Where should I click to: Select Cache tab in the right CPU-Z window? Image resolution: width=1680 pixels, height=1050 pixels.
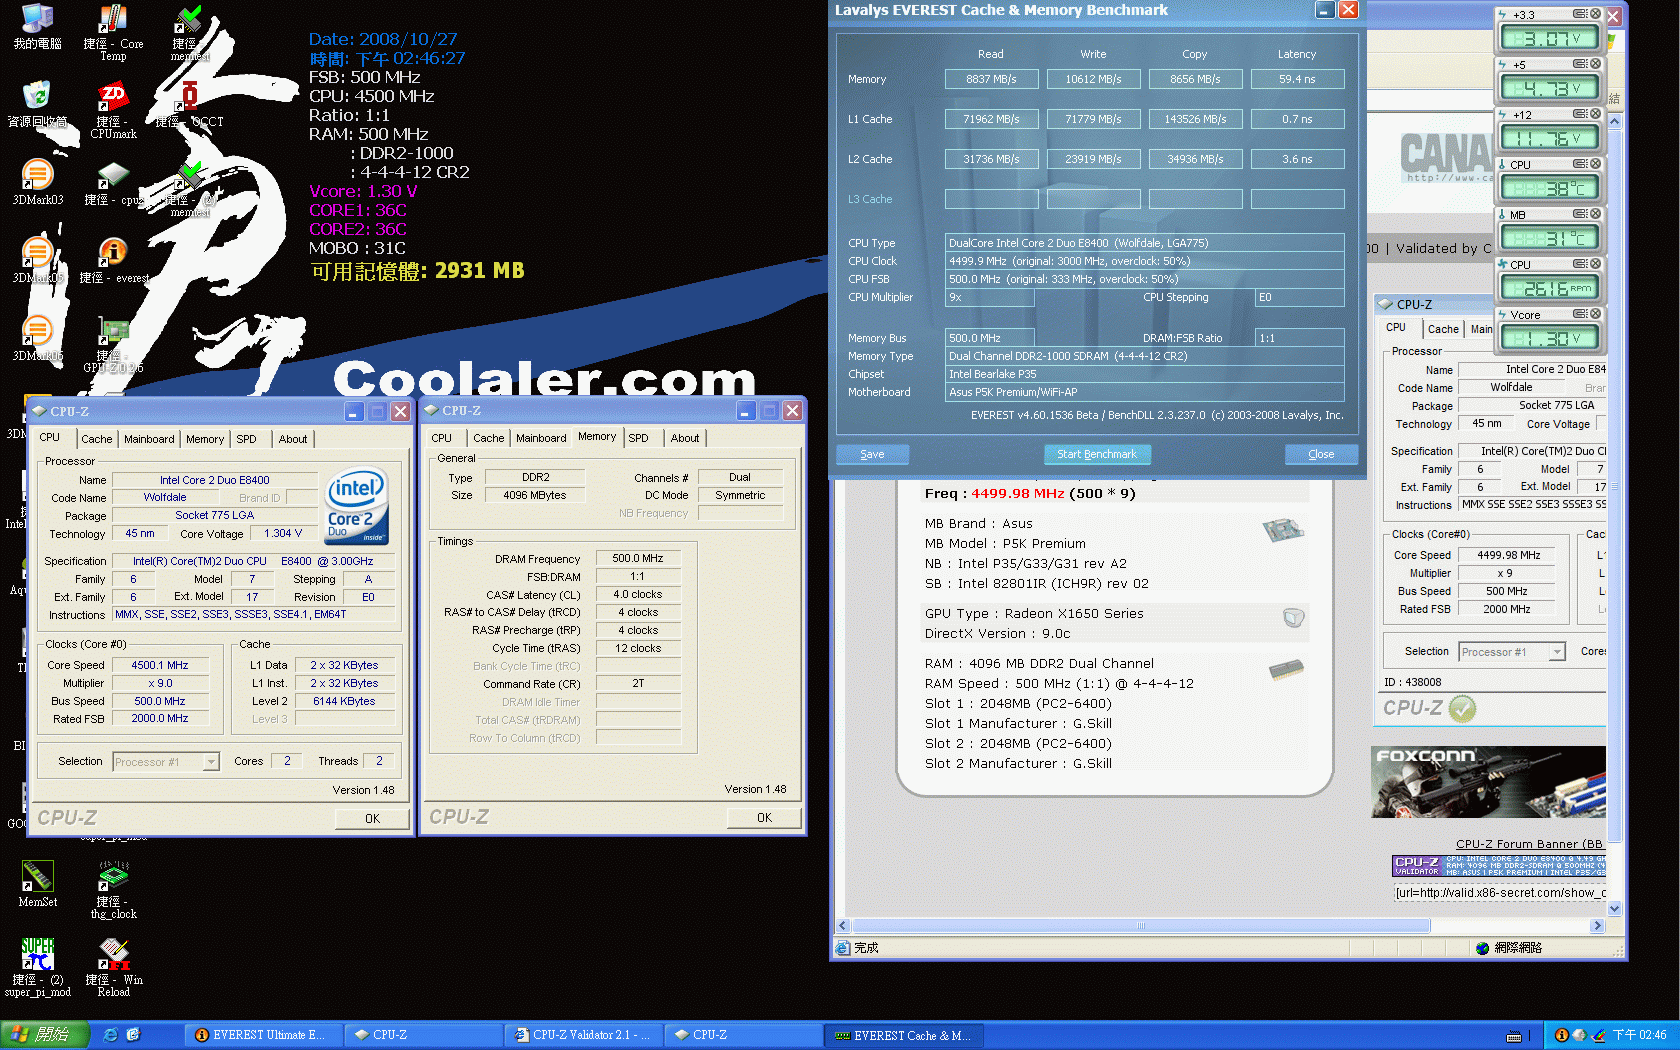click(1443, 329)
